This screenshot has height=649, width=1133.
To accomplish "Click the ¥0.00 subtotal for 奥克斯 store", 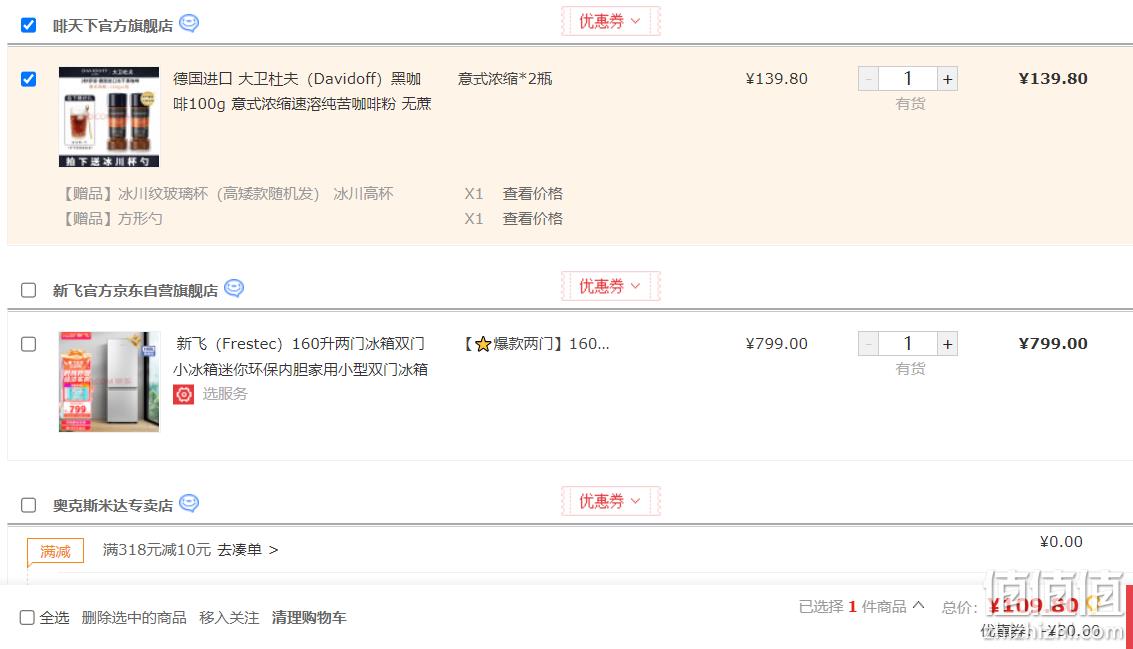I will click(x=1061, y=542).
